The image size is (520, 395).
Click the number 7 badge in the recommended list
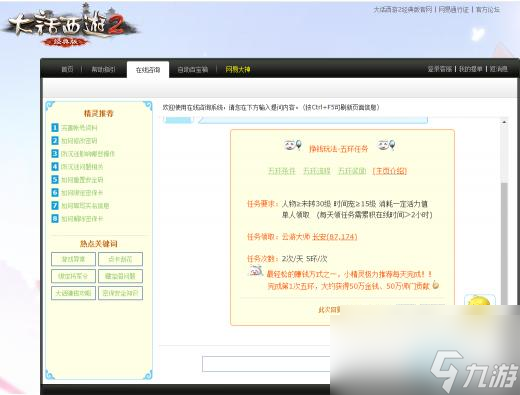coord(55,206)
